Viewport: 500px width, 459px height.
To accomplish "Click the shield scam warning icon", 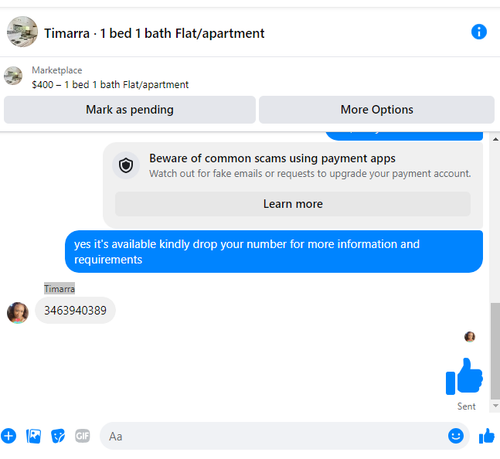I will point(126,165).
